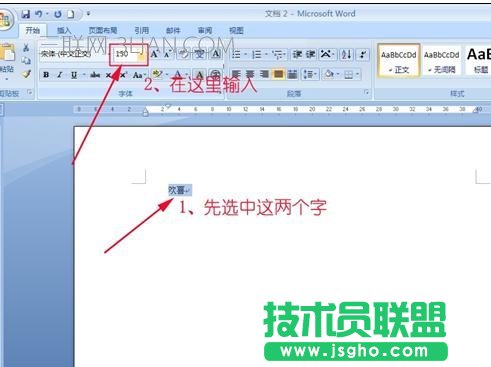The height and width of the screenshot is (367, 491).
Task: Apply paragraph shading paint bucket color
Action: pyautogui.click(x=329, y=74)
